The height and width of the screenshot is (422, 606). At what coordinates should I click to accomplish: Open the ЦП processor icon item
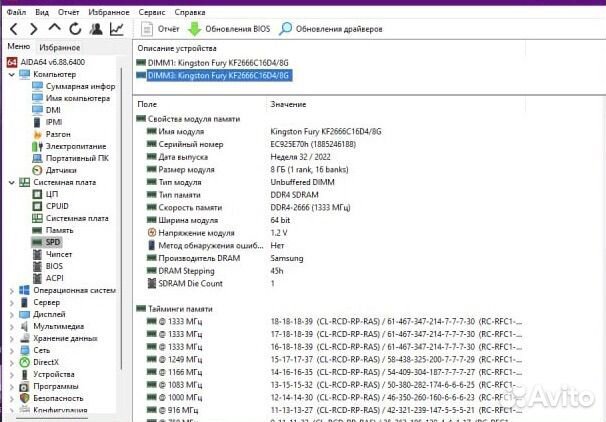pyautogui.click(x=45, y=194)
